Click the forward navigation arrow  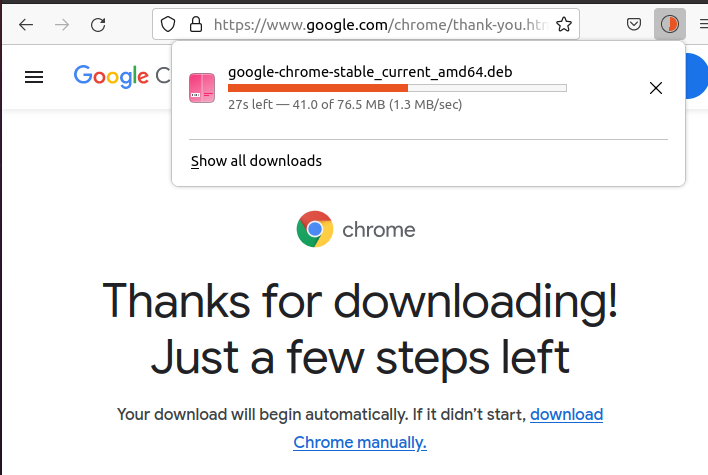62,24
